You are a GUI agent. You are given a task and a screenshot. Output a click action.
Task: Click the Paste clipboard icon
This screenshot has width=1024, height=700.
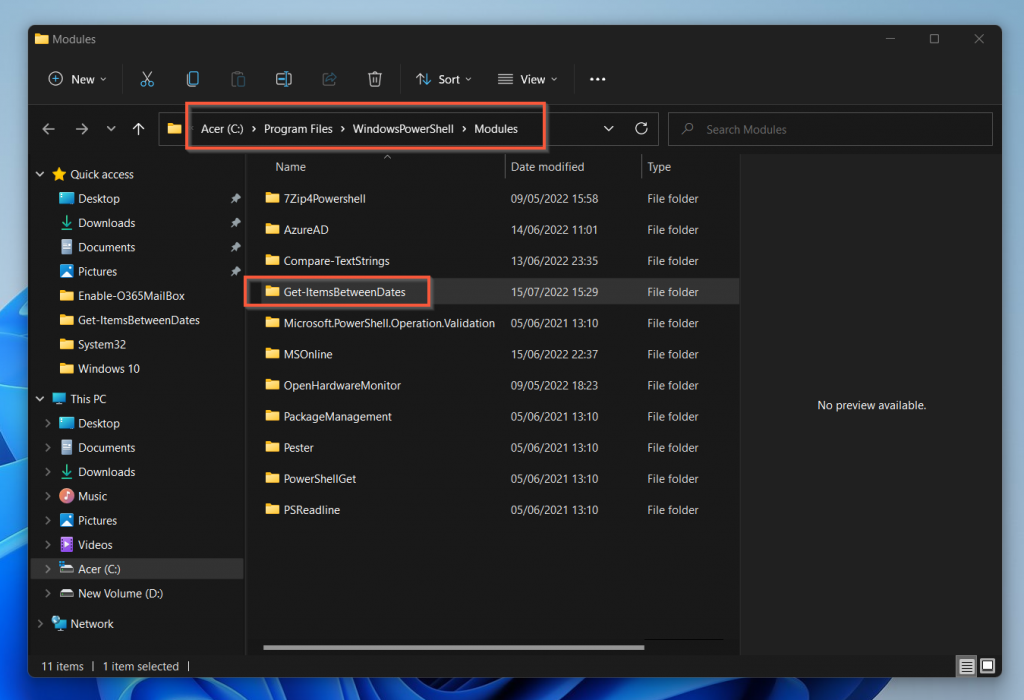(x=238, y=79)
